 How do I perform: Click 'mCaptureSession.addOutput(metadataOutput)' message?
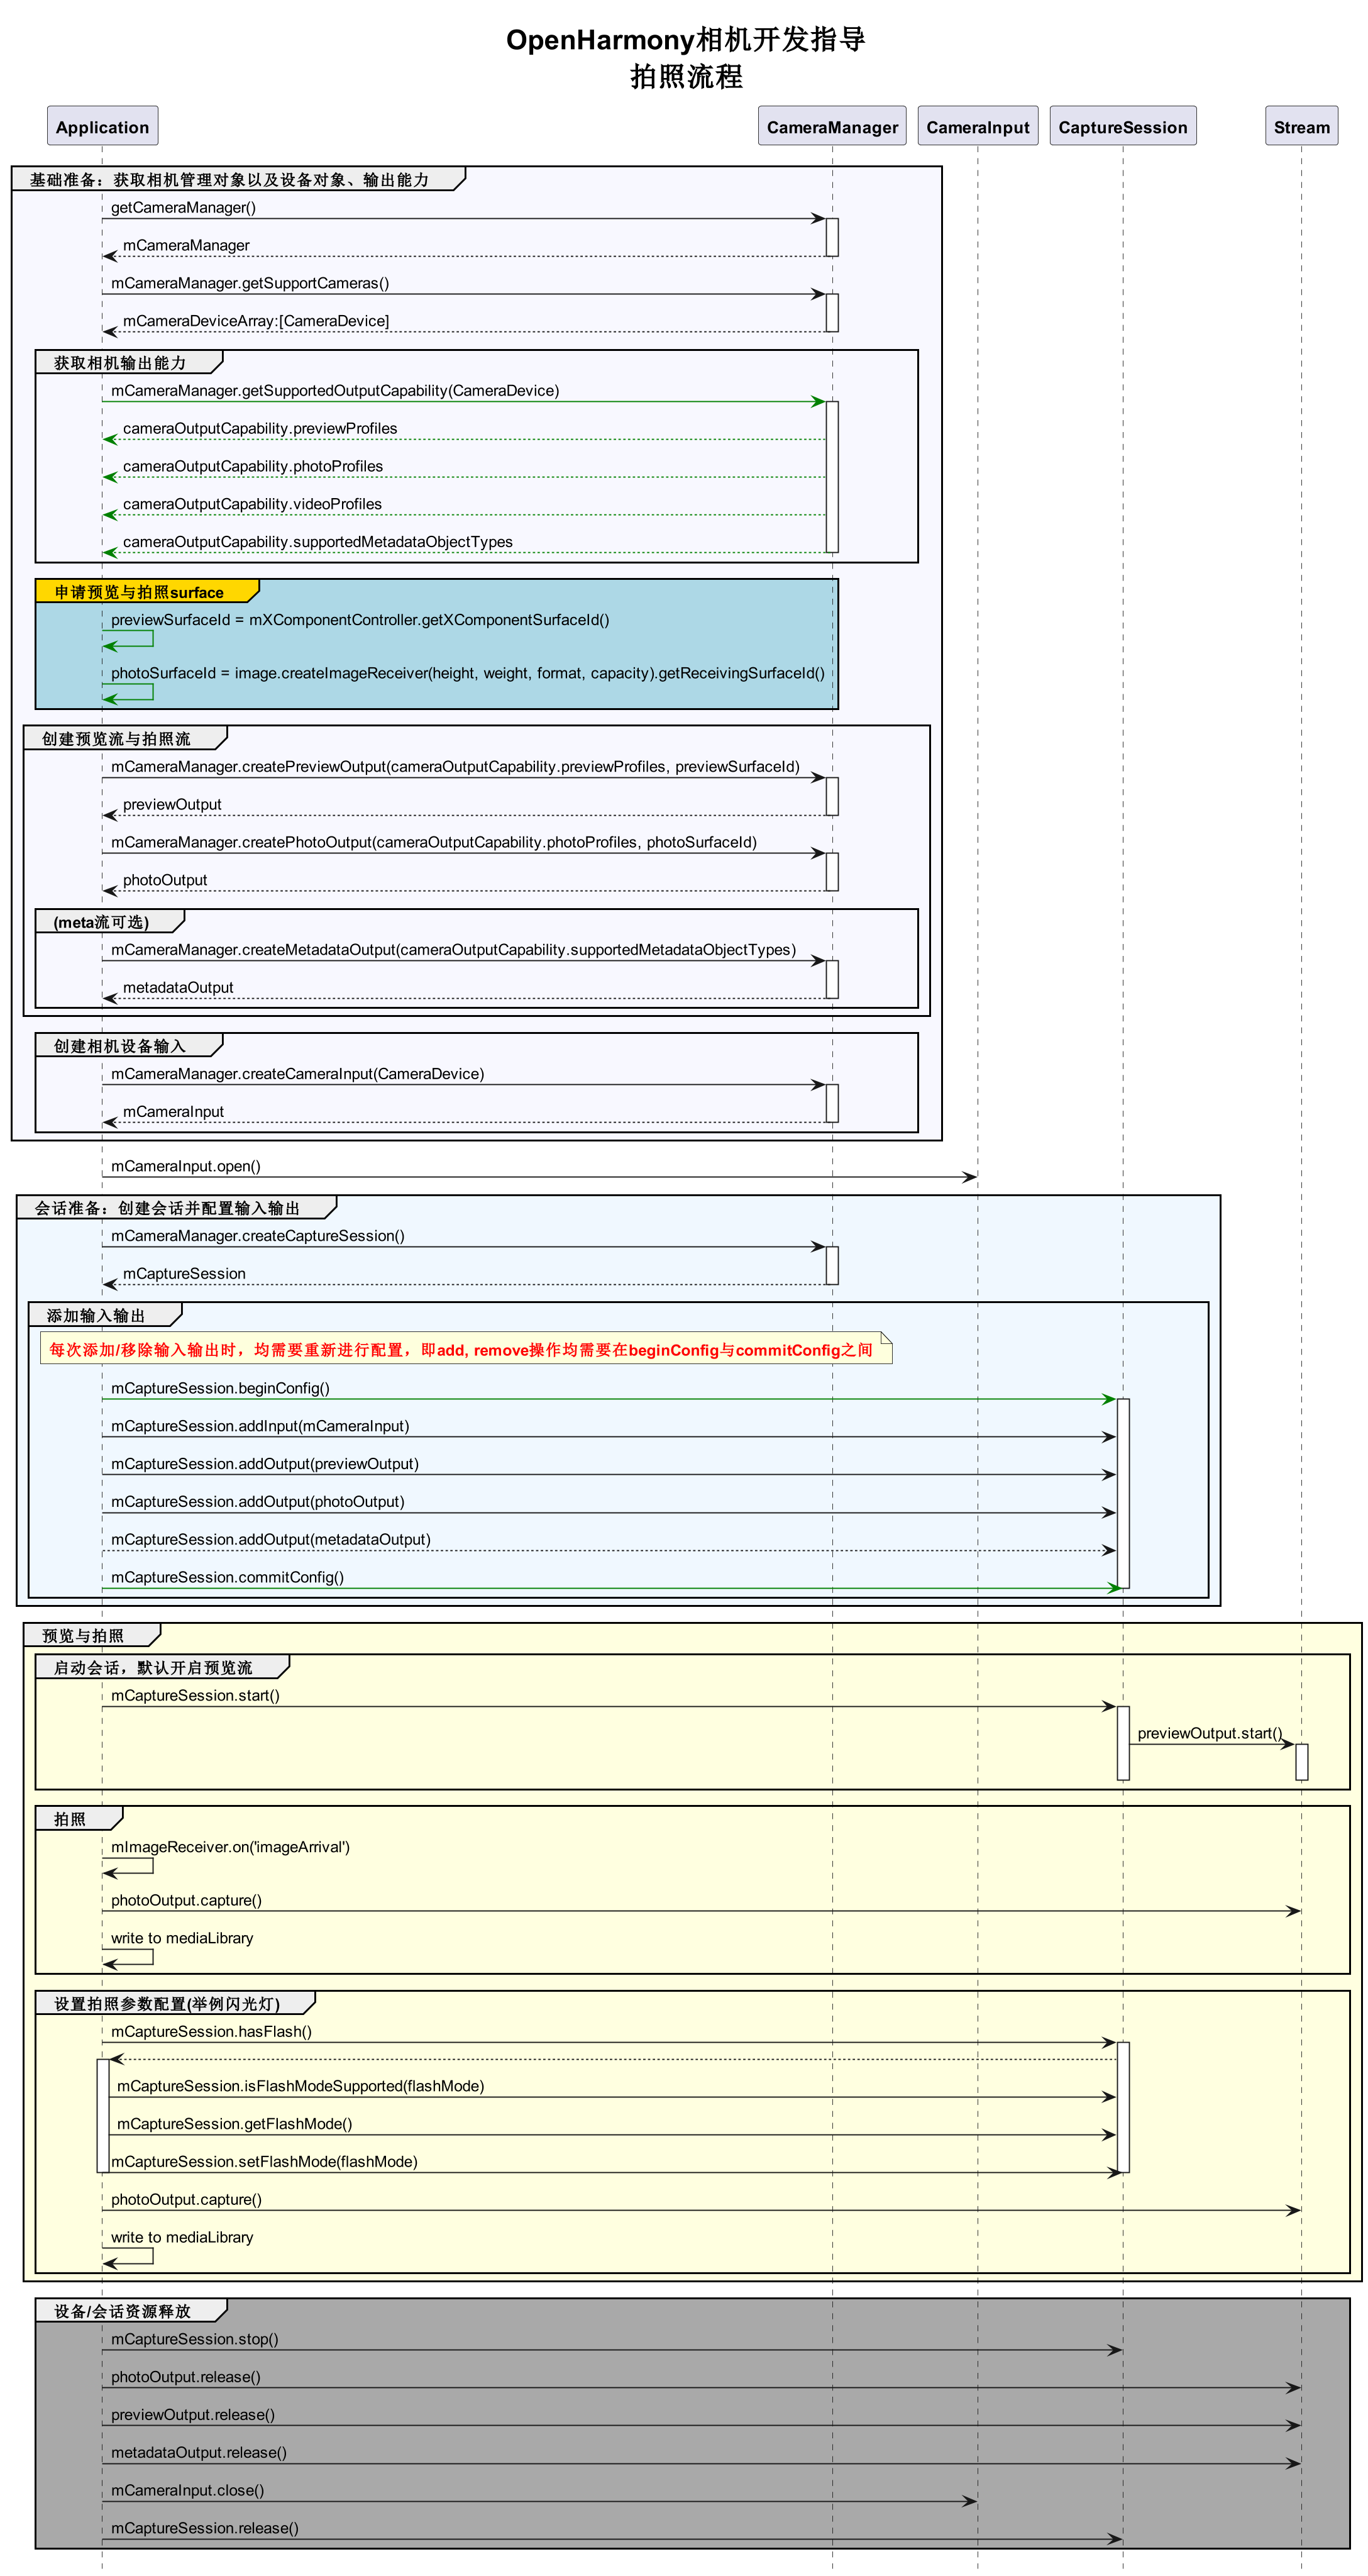[x=271, y=1541]
